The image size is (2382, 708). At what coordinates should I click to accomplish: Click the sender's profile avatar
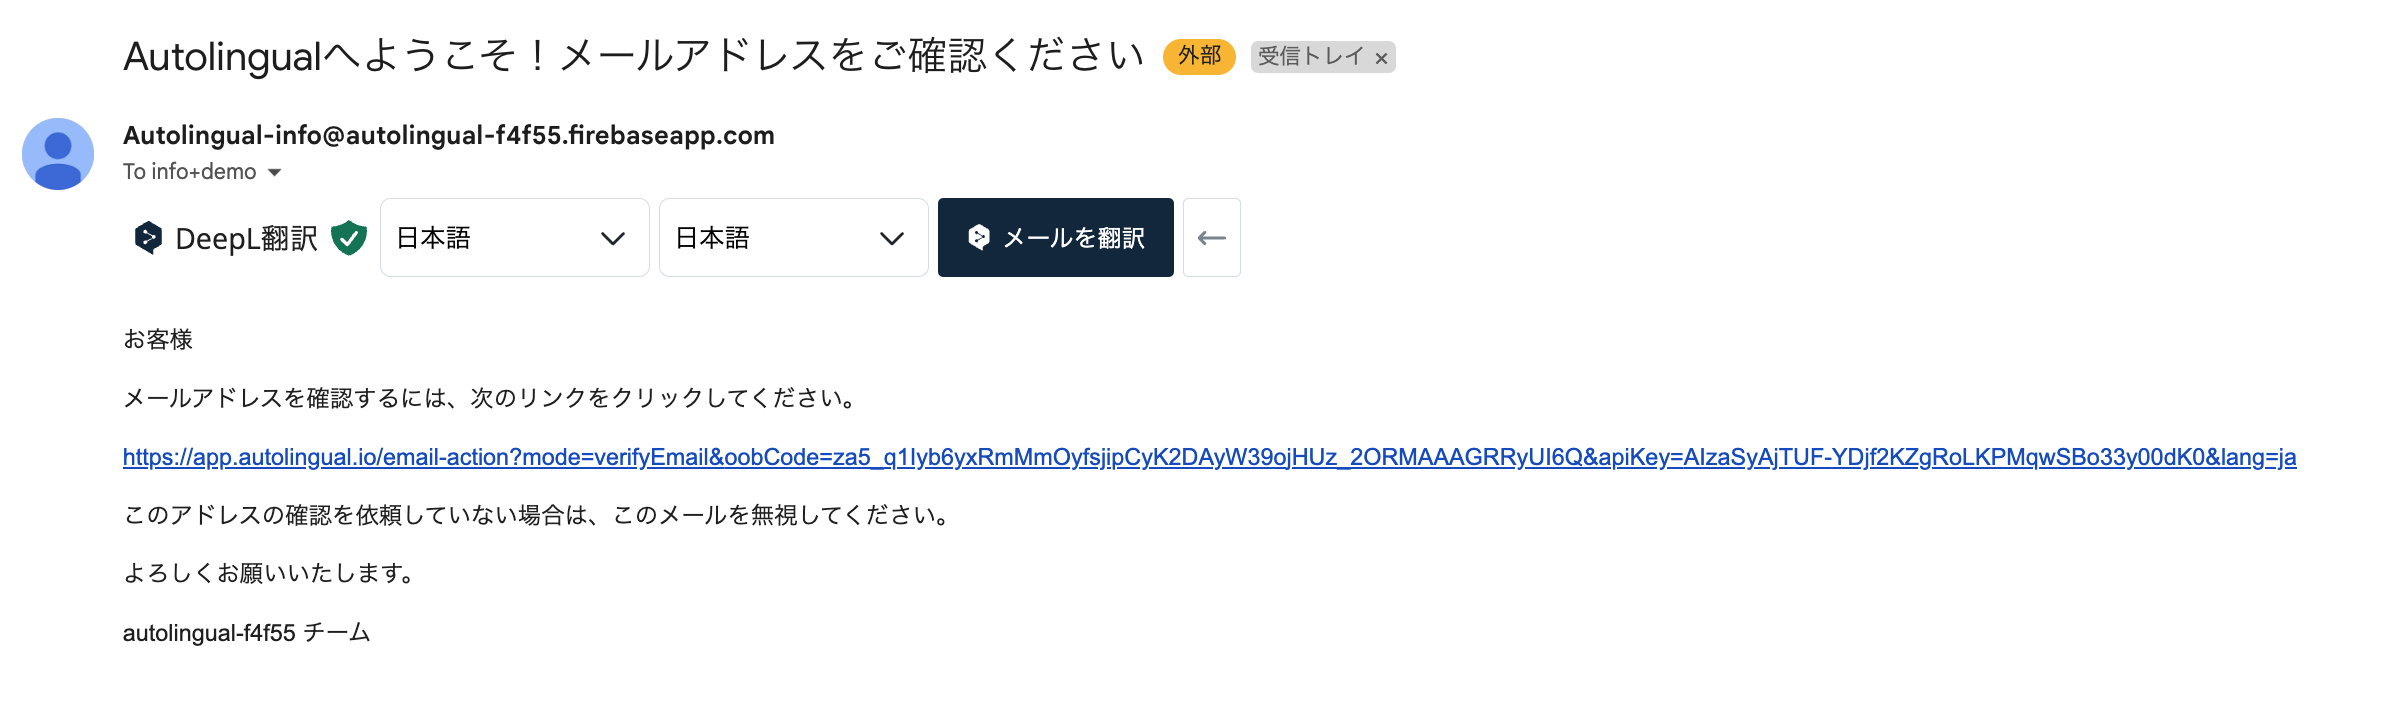58,154
